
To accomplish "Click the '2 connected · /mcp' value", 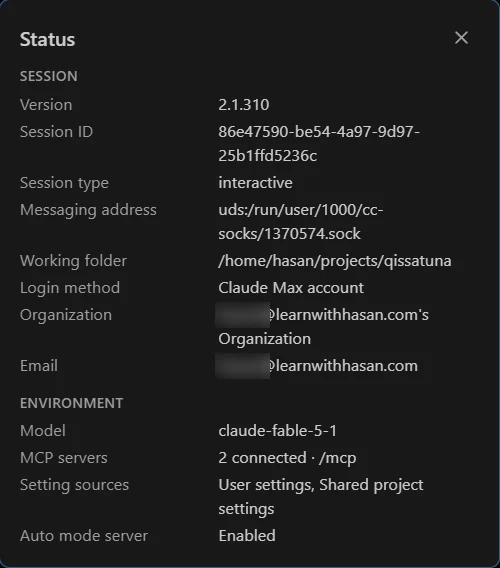I will 287,458.
